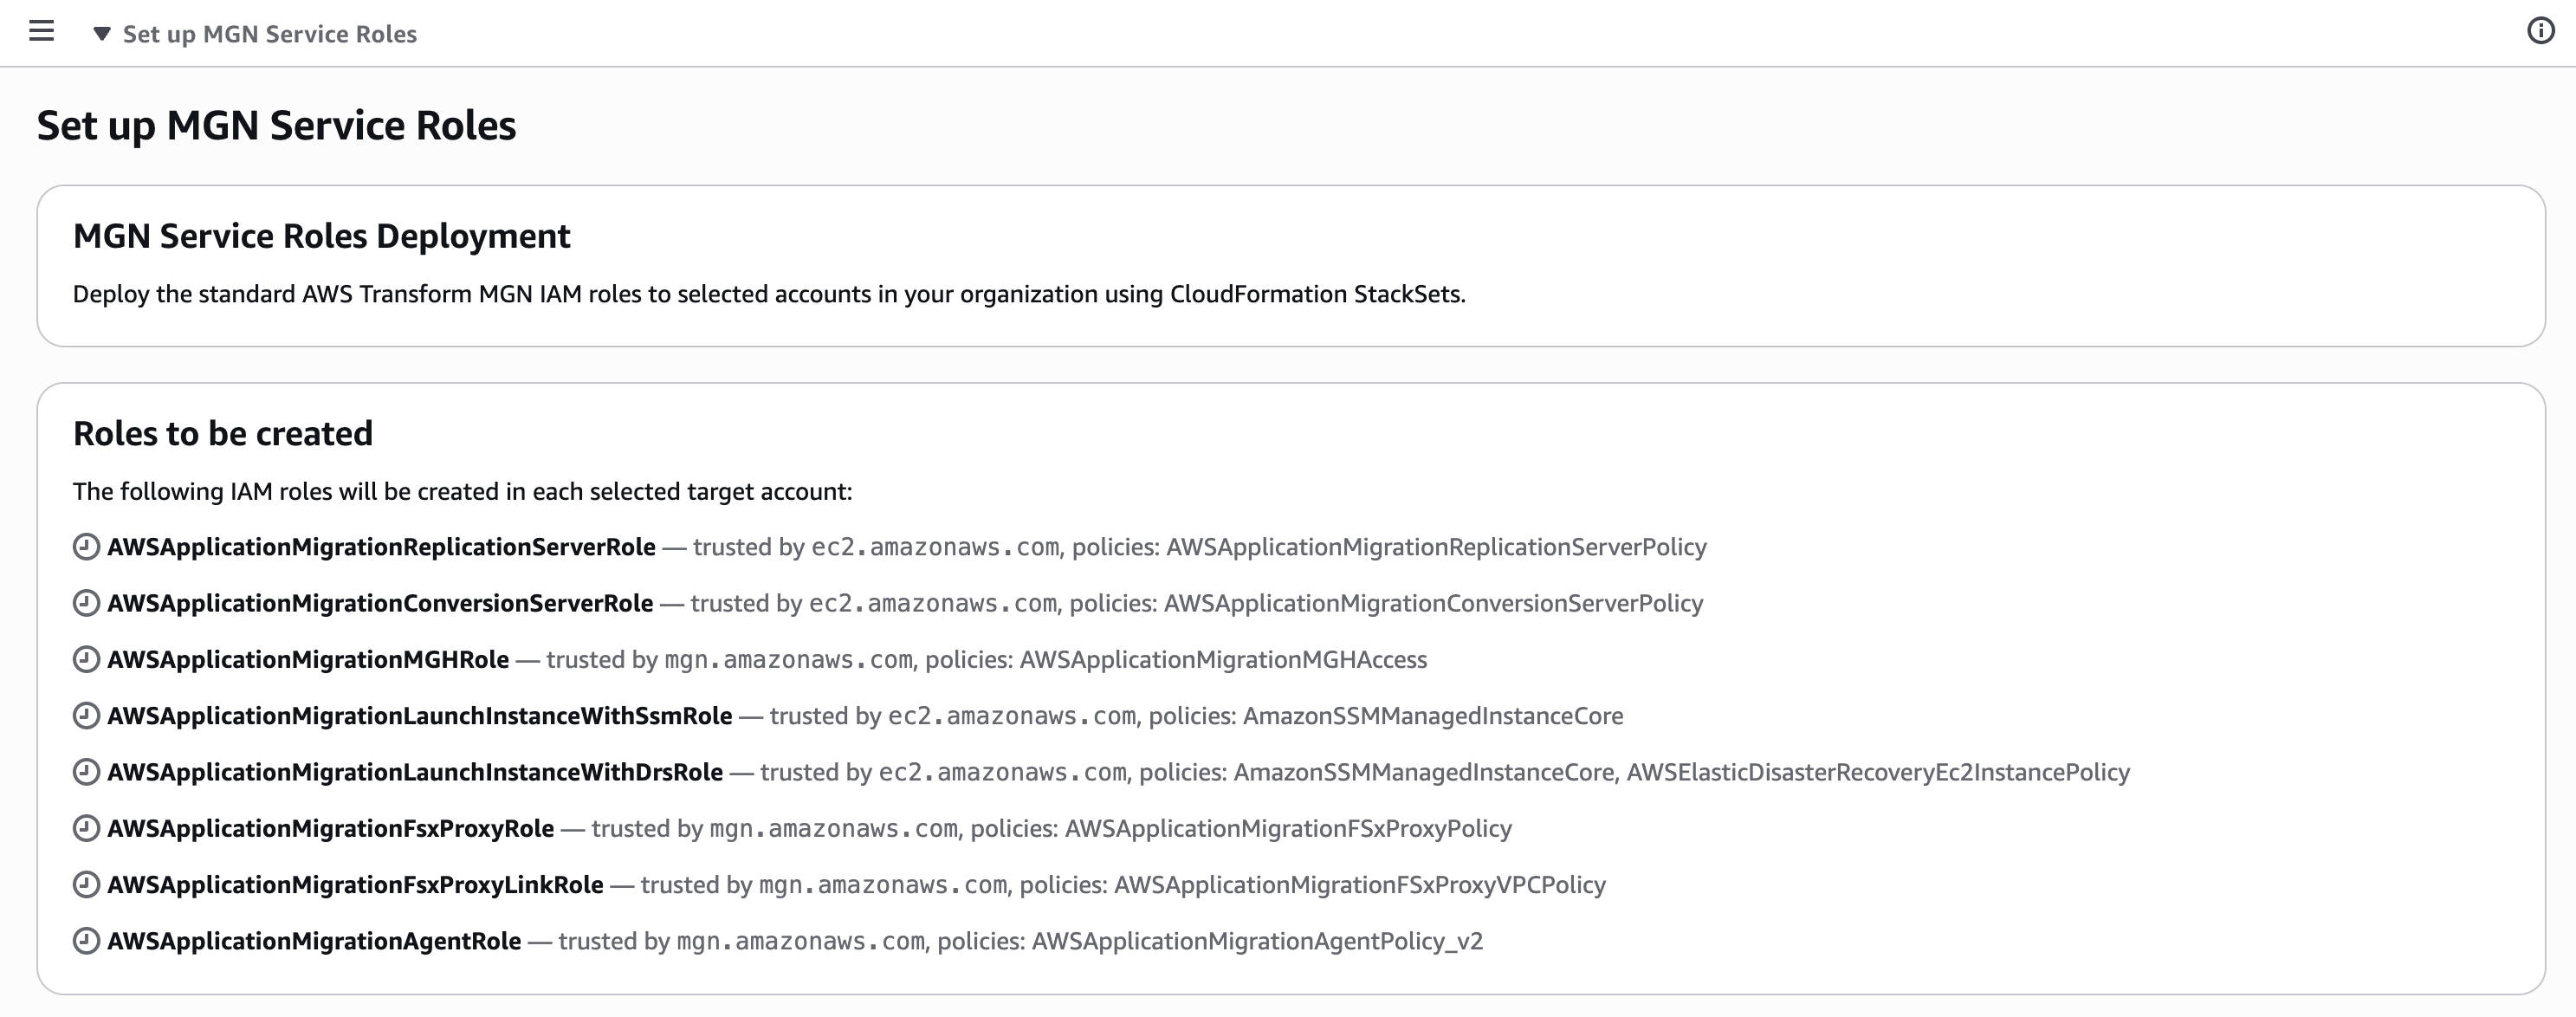This screenshot has height=1017, width=2576.
Task: Select the 'Set up MGN Service Roles' breadcrumb text
Action: (x=270, y=34)
